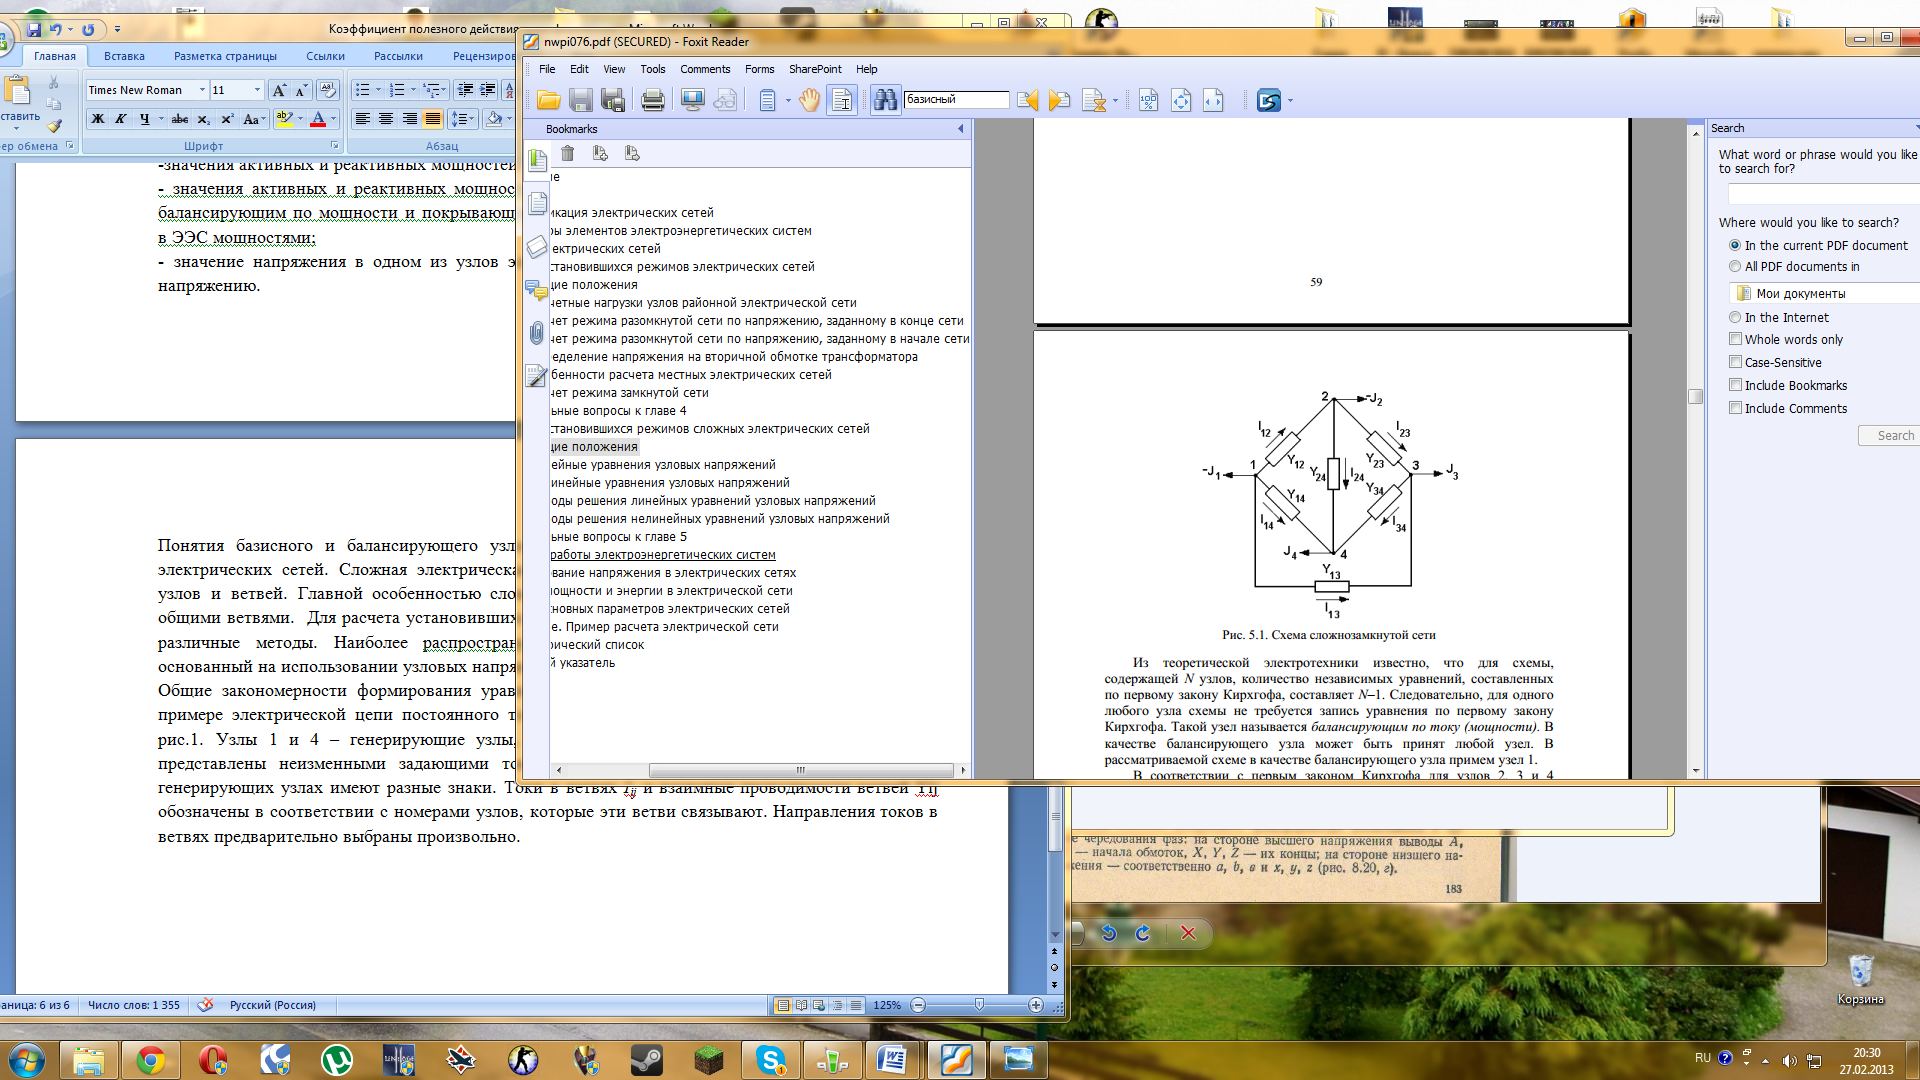Delete bookmark using trash icon
Screen dimensions: 1920x1080
(x=568, y=153)
